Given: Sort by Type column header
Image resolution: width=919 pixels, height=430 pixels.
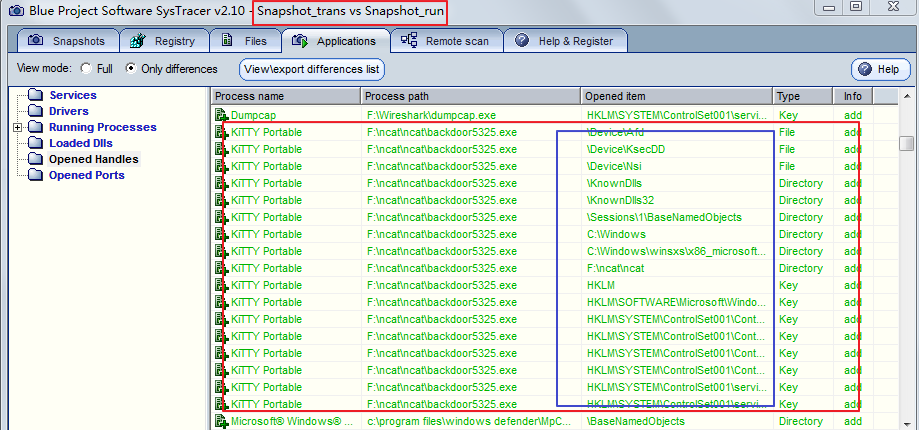Looking at the screenshot, I should point(804,96).
